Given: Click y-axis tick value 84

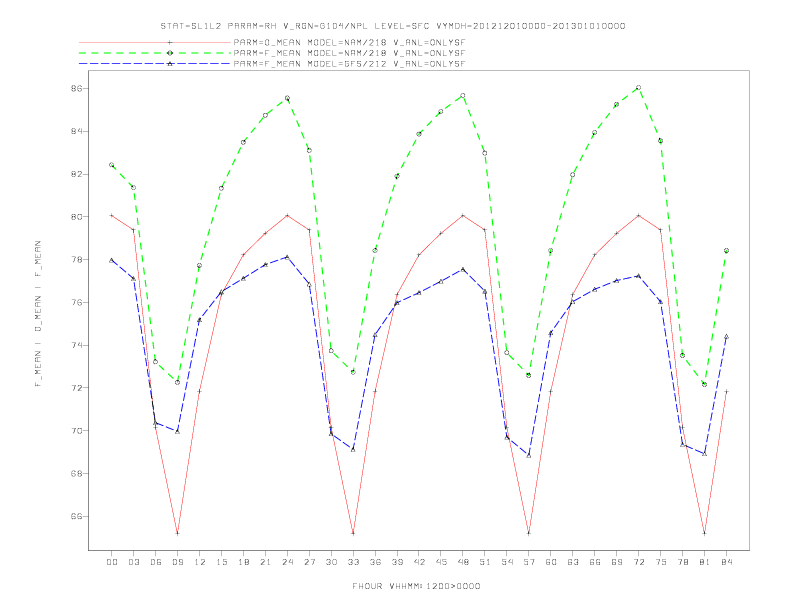Looking at the screenshot, I should tap(77, 131).
